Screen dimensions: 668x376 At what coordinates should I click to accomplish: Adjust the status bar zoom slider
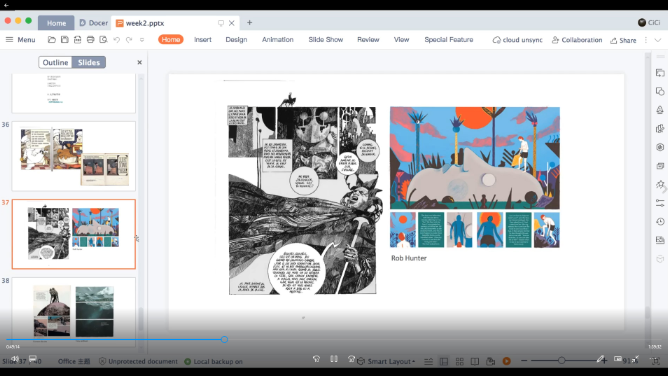point(561,361)
